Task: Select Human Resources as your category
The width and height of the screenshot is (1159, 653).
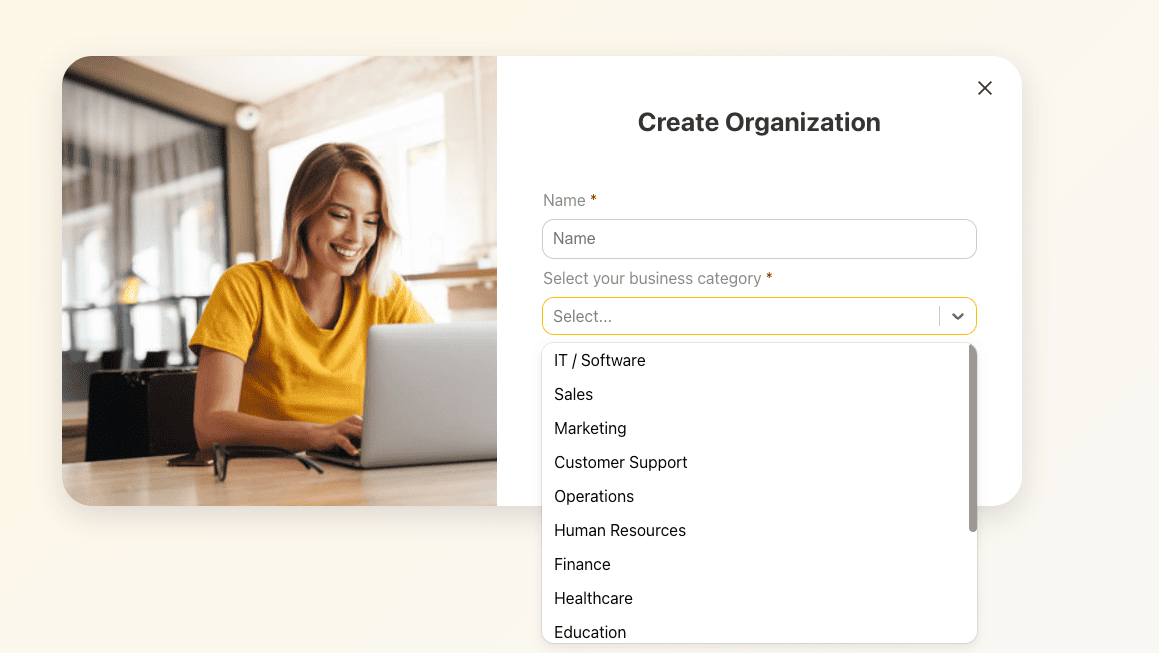Action: coord(620,530)
